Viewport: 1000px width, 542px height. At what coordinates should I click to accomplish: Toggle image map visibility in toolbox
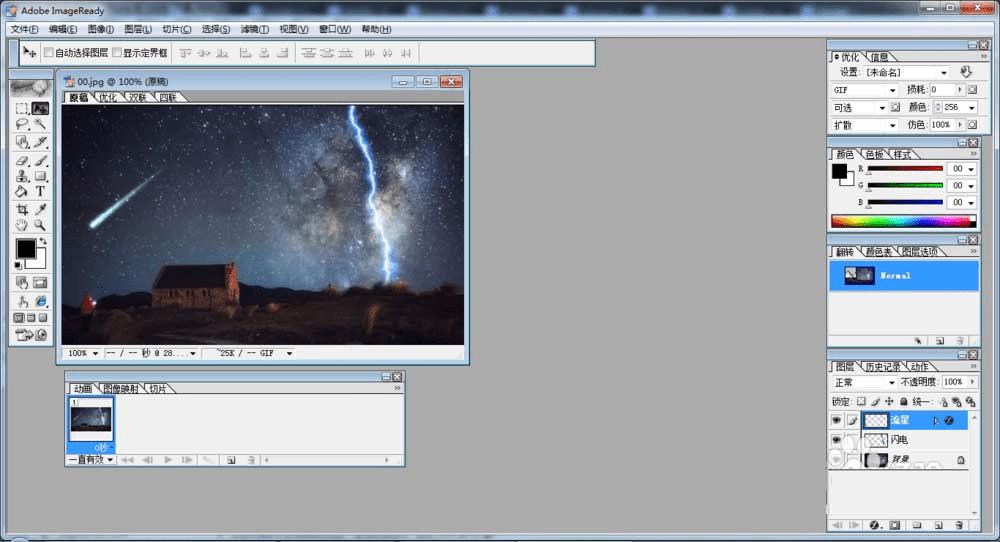tap(22, 282)
